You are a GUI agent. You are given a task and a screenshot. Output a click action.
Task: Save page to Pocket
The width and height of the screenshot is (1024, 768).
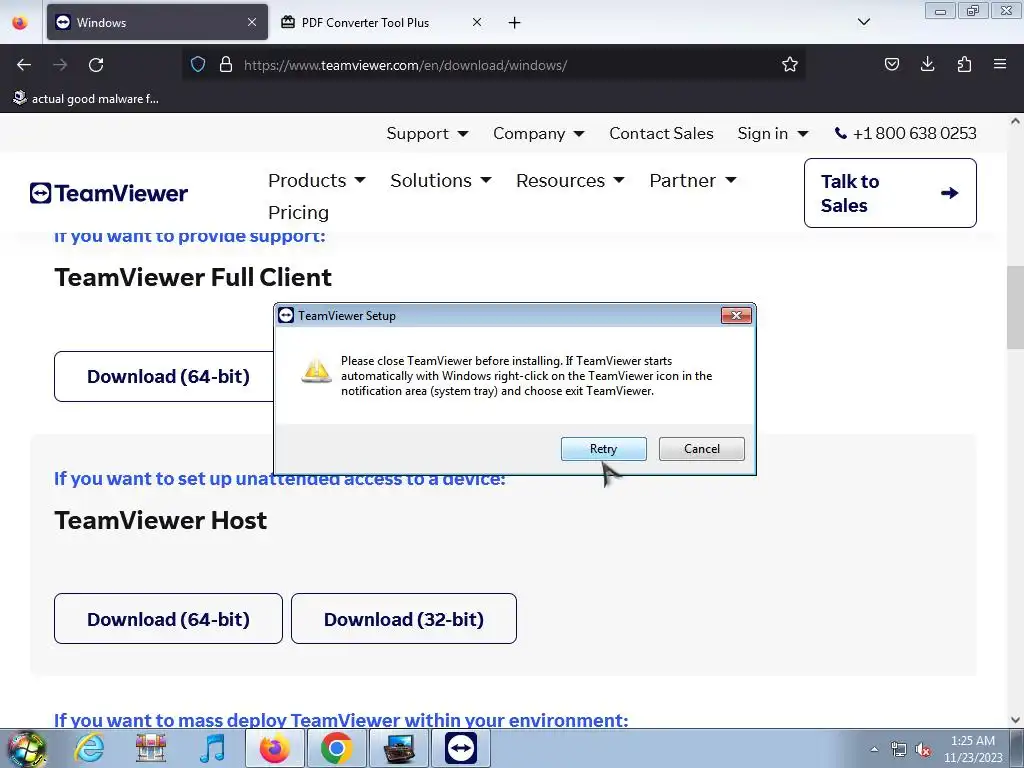[891, 64]
